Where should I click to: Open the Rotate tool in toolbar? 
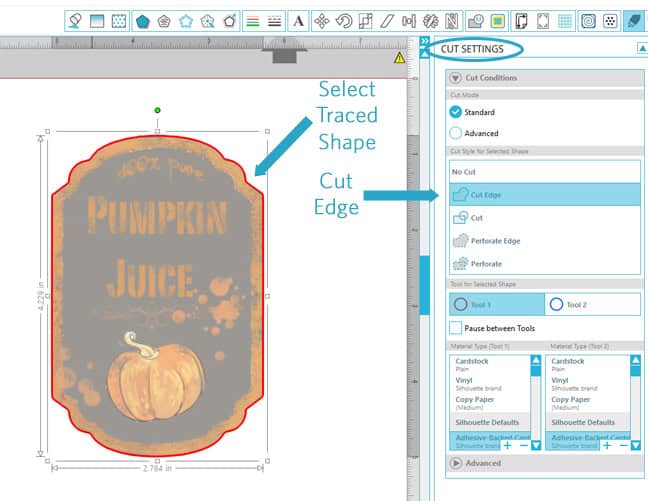coord(343,20)
